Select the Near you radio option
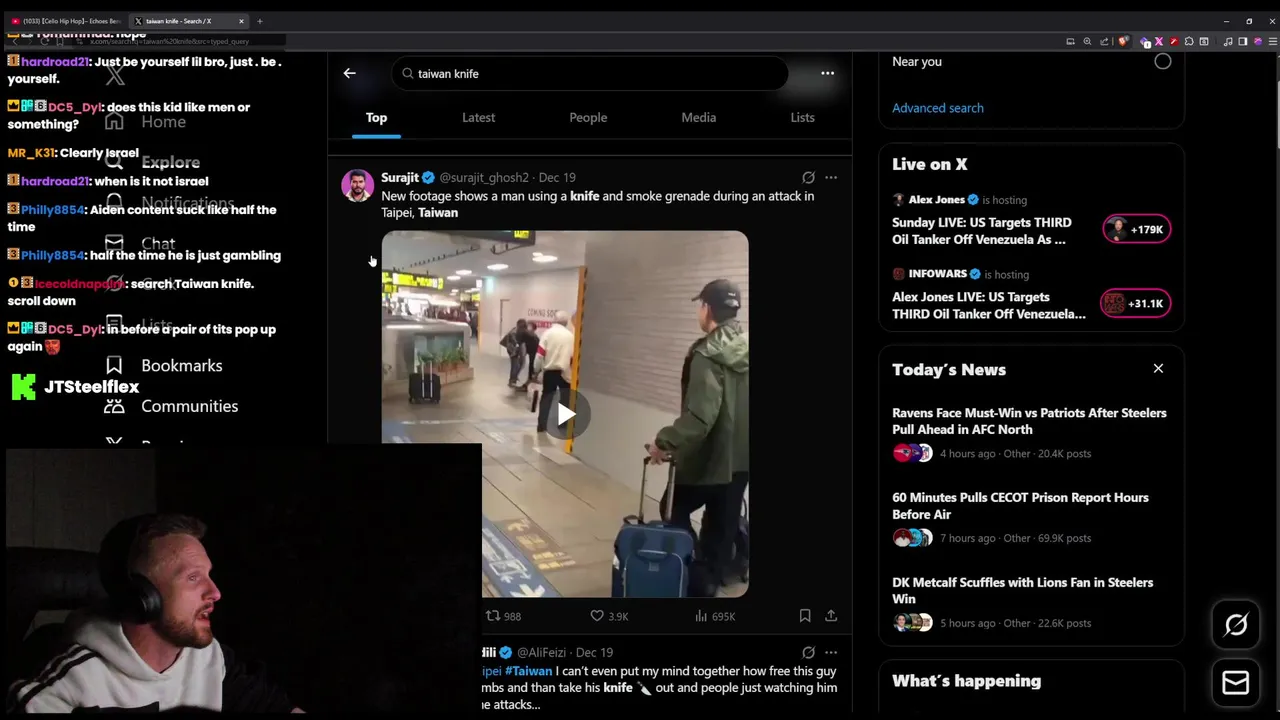Viewport: 1280px width, 720px height. (1163, 61)
